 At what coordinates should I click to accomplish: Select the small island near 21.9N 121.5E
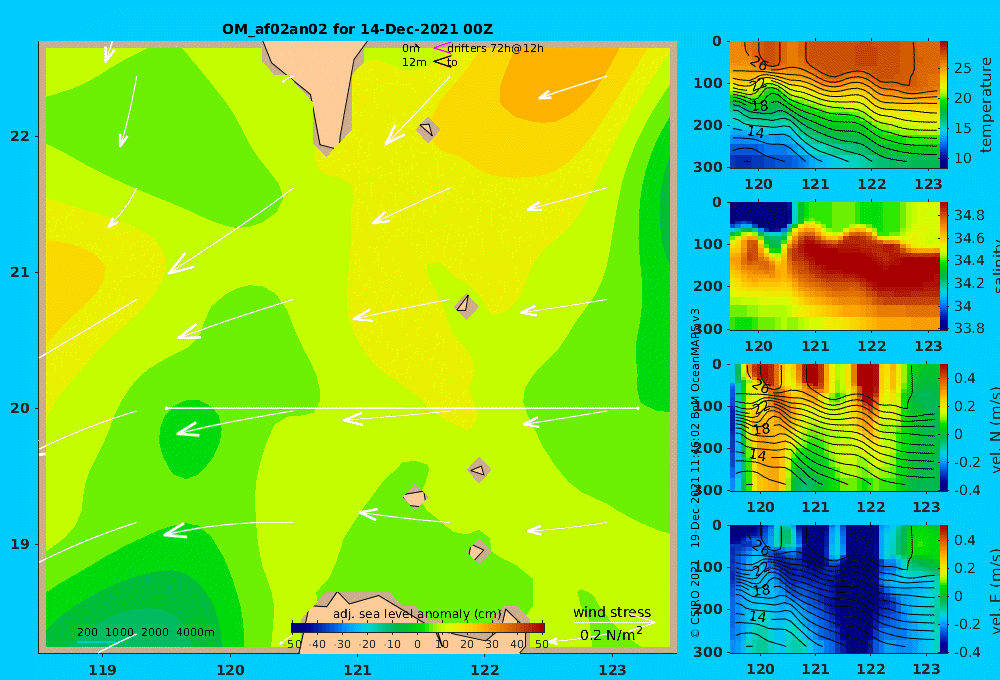tap(428, 129)
